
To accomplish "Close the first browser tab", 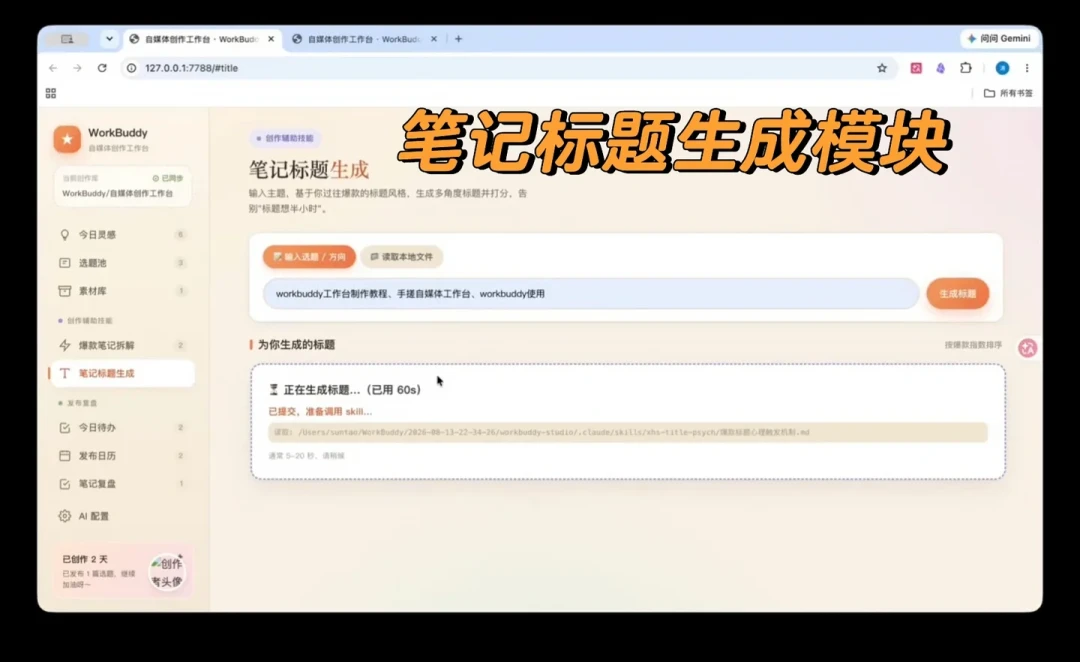I will (x=271, y=39).
